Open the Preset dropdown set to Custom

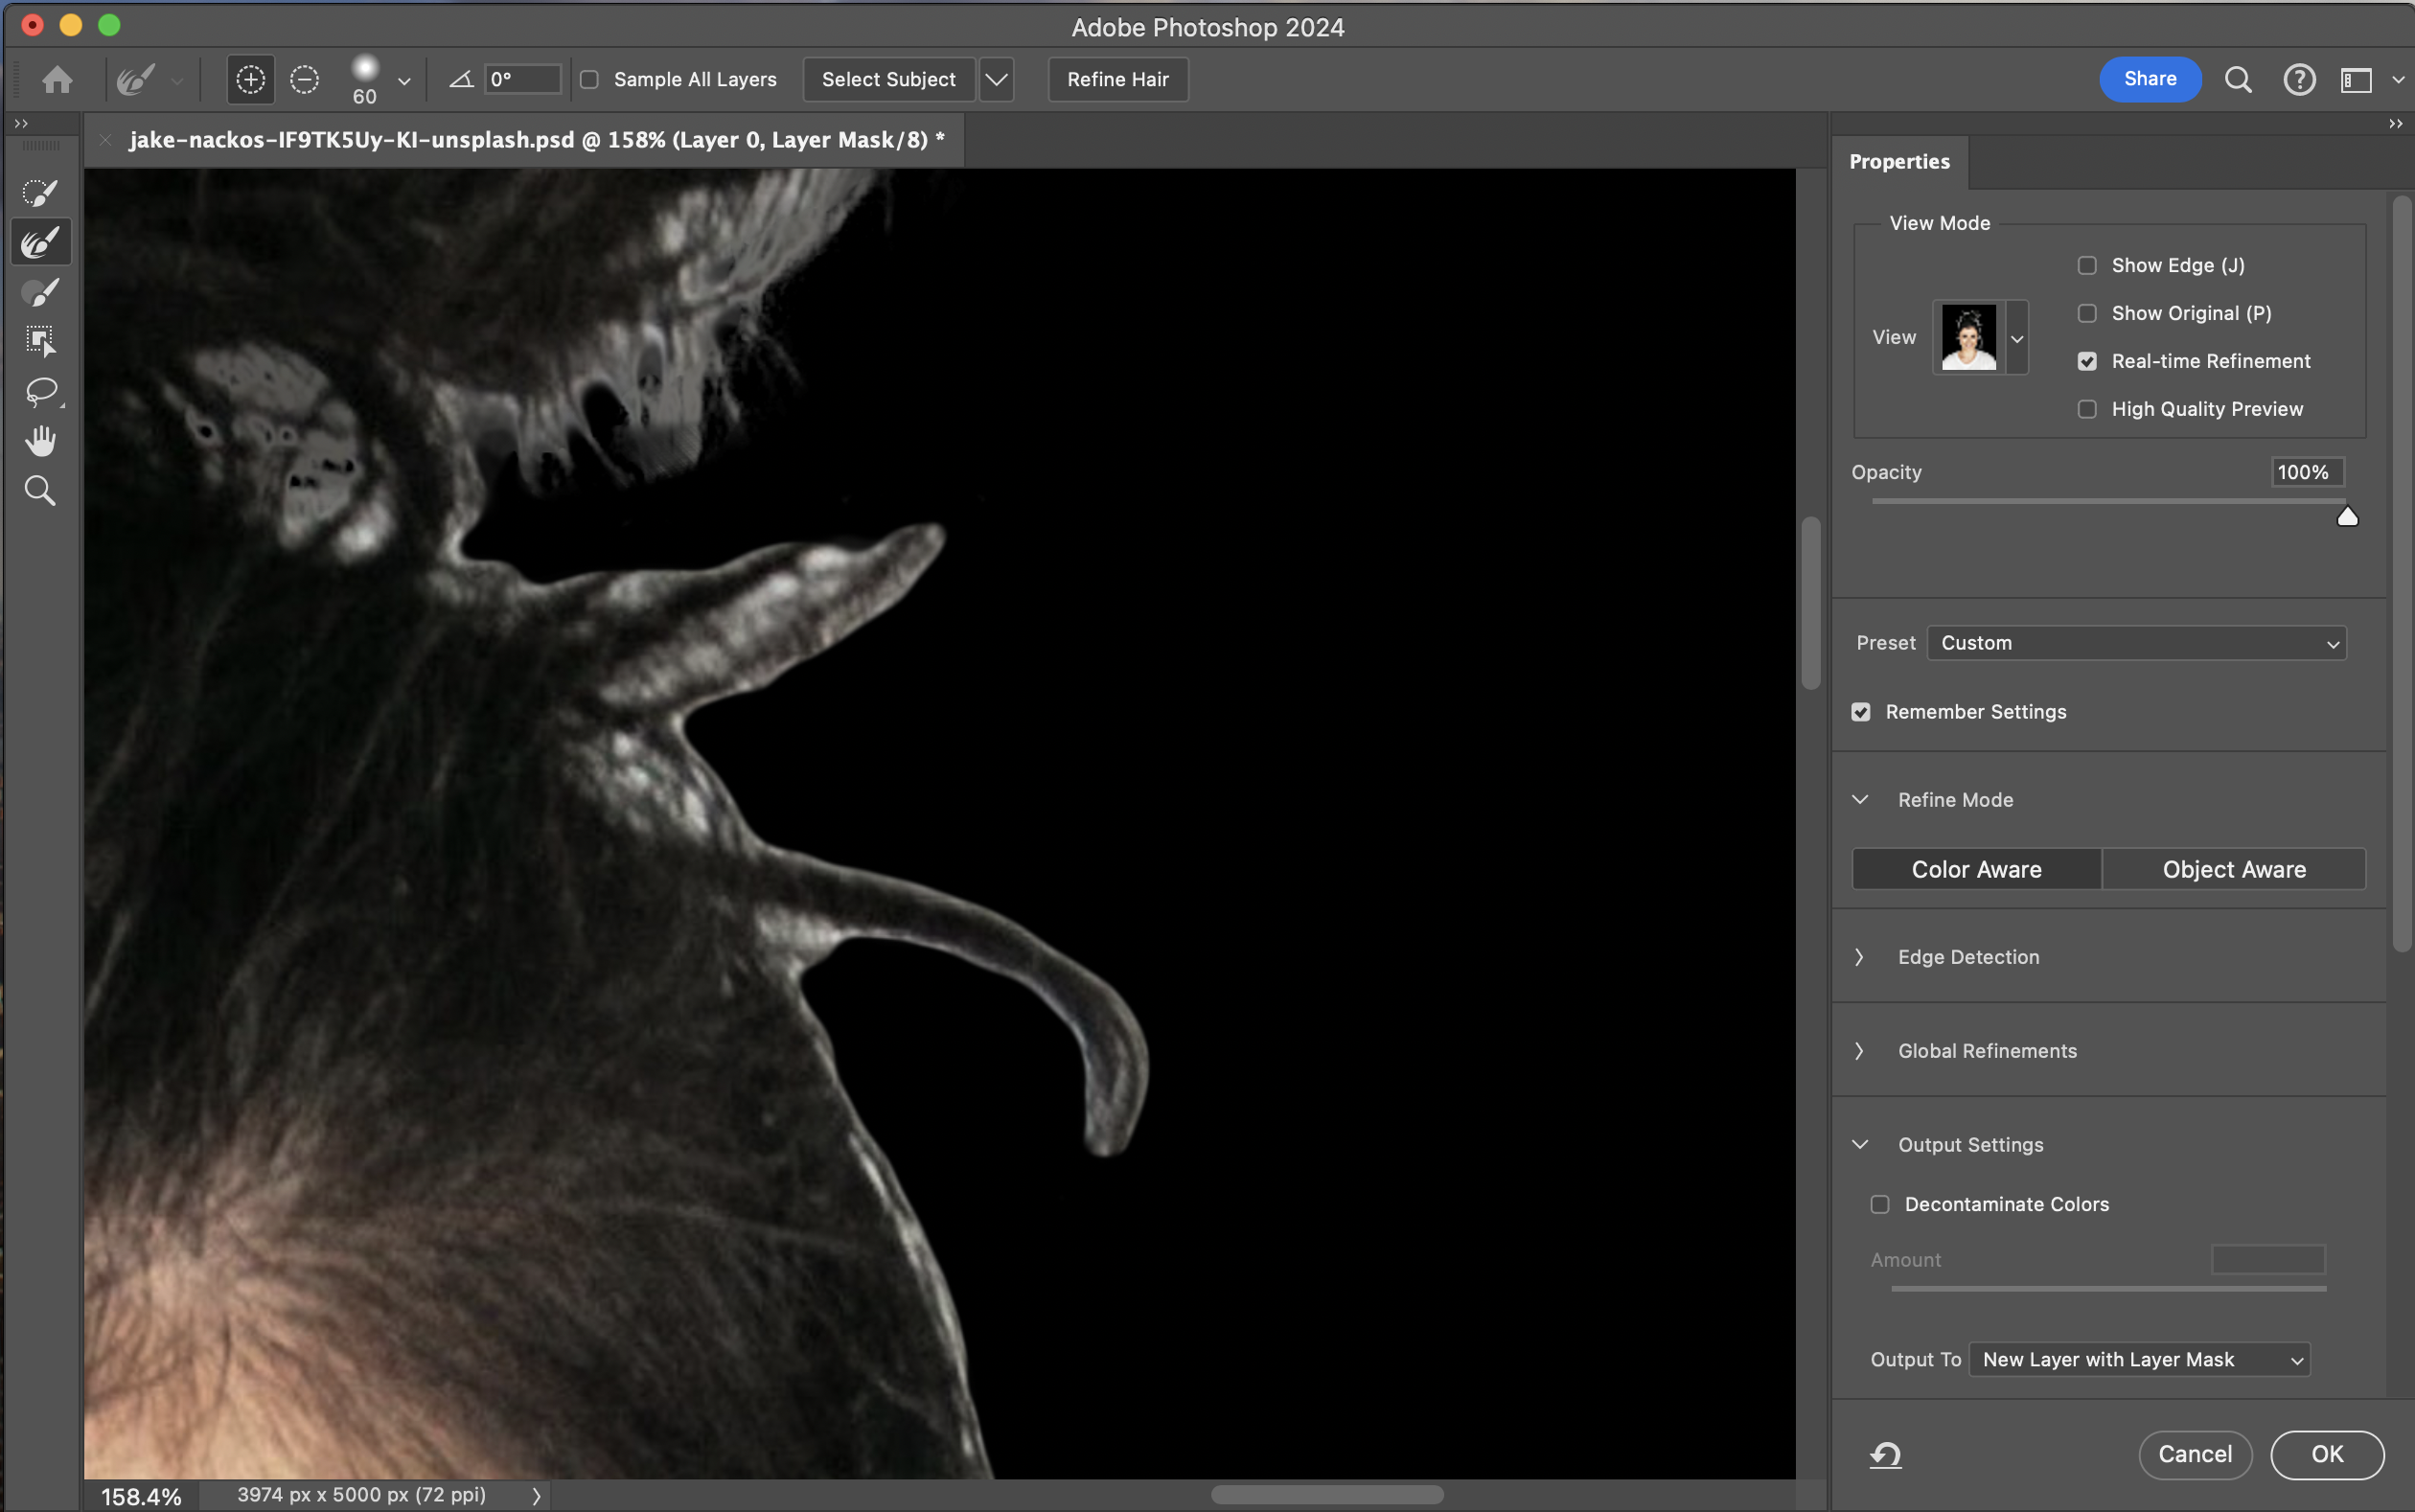pyautogui.click(x=2136, y=643)
